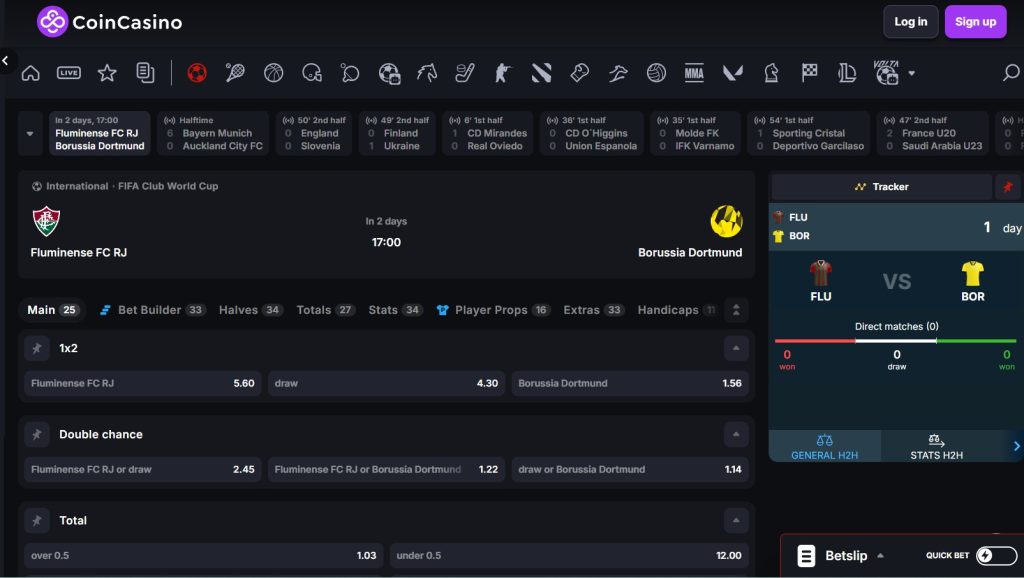
Task: Pin the Tracker widget
Action: pyautogui.click(x=1008, y=187)
